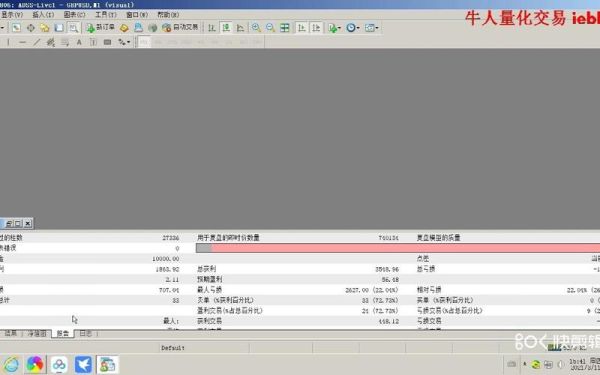Click the grey globe signals icon
Screen dimensions: 600x375
coord(152,28)
